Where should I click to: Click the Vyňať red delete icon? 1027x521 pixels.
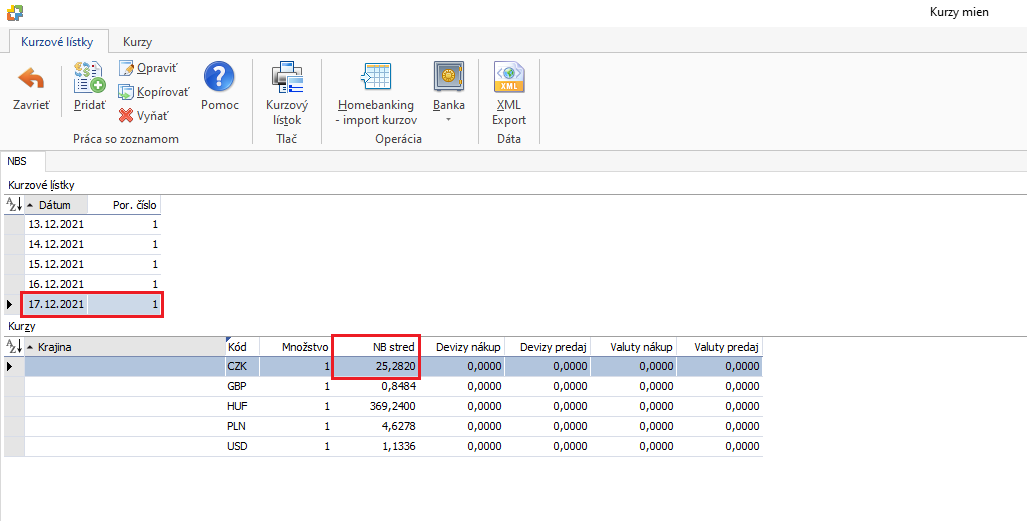(x=126, y=116)
